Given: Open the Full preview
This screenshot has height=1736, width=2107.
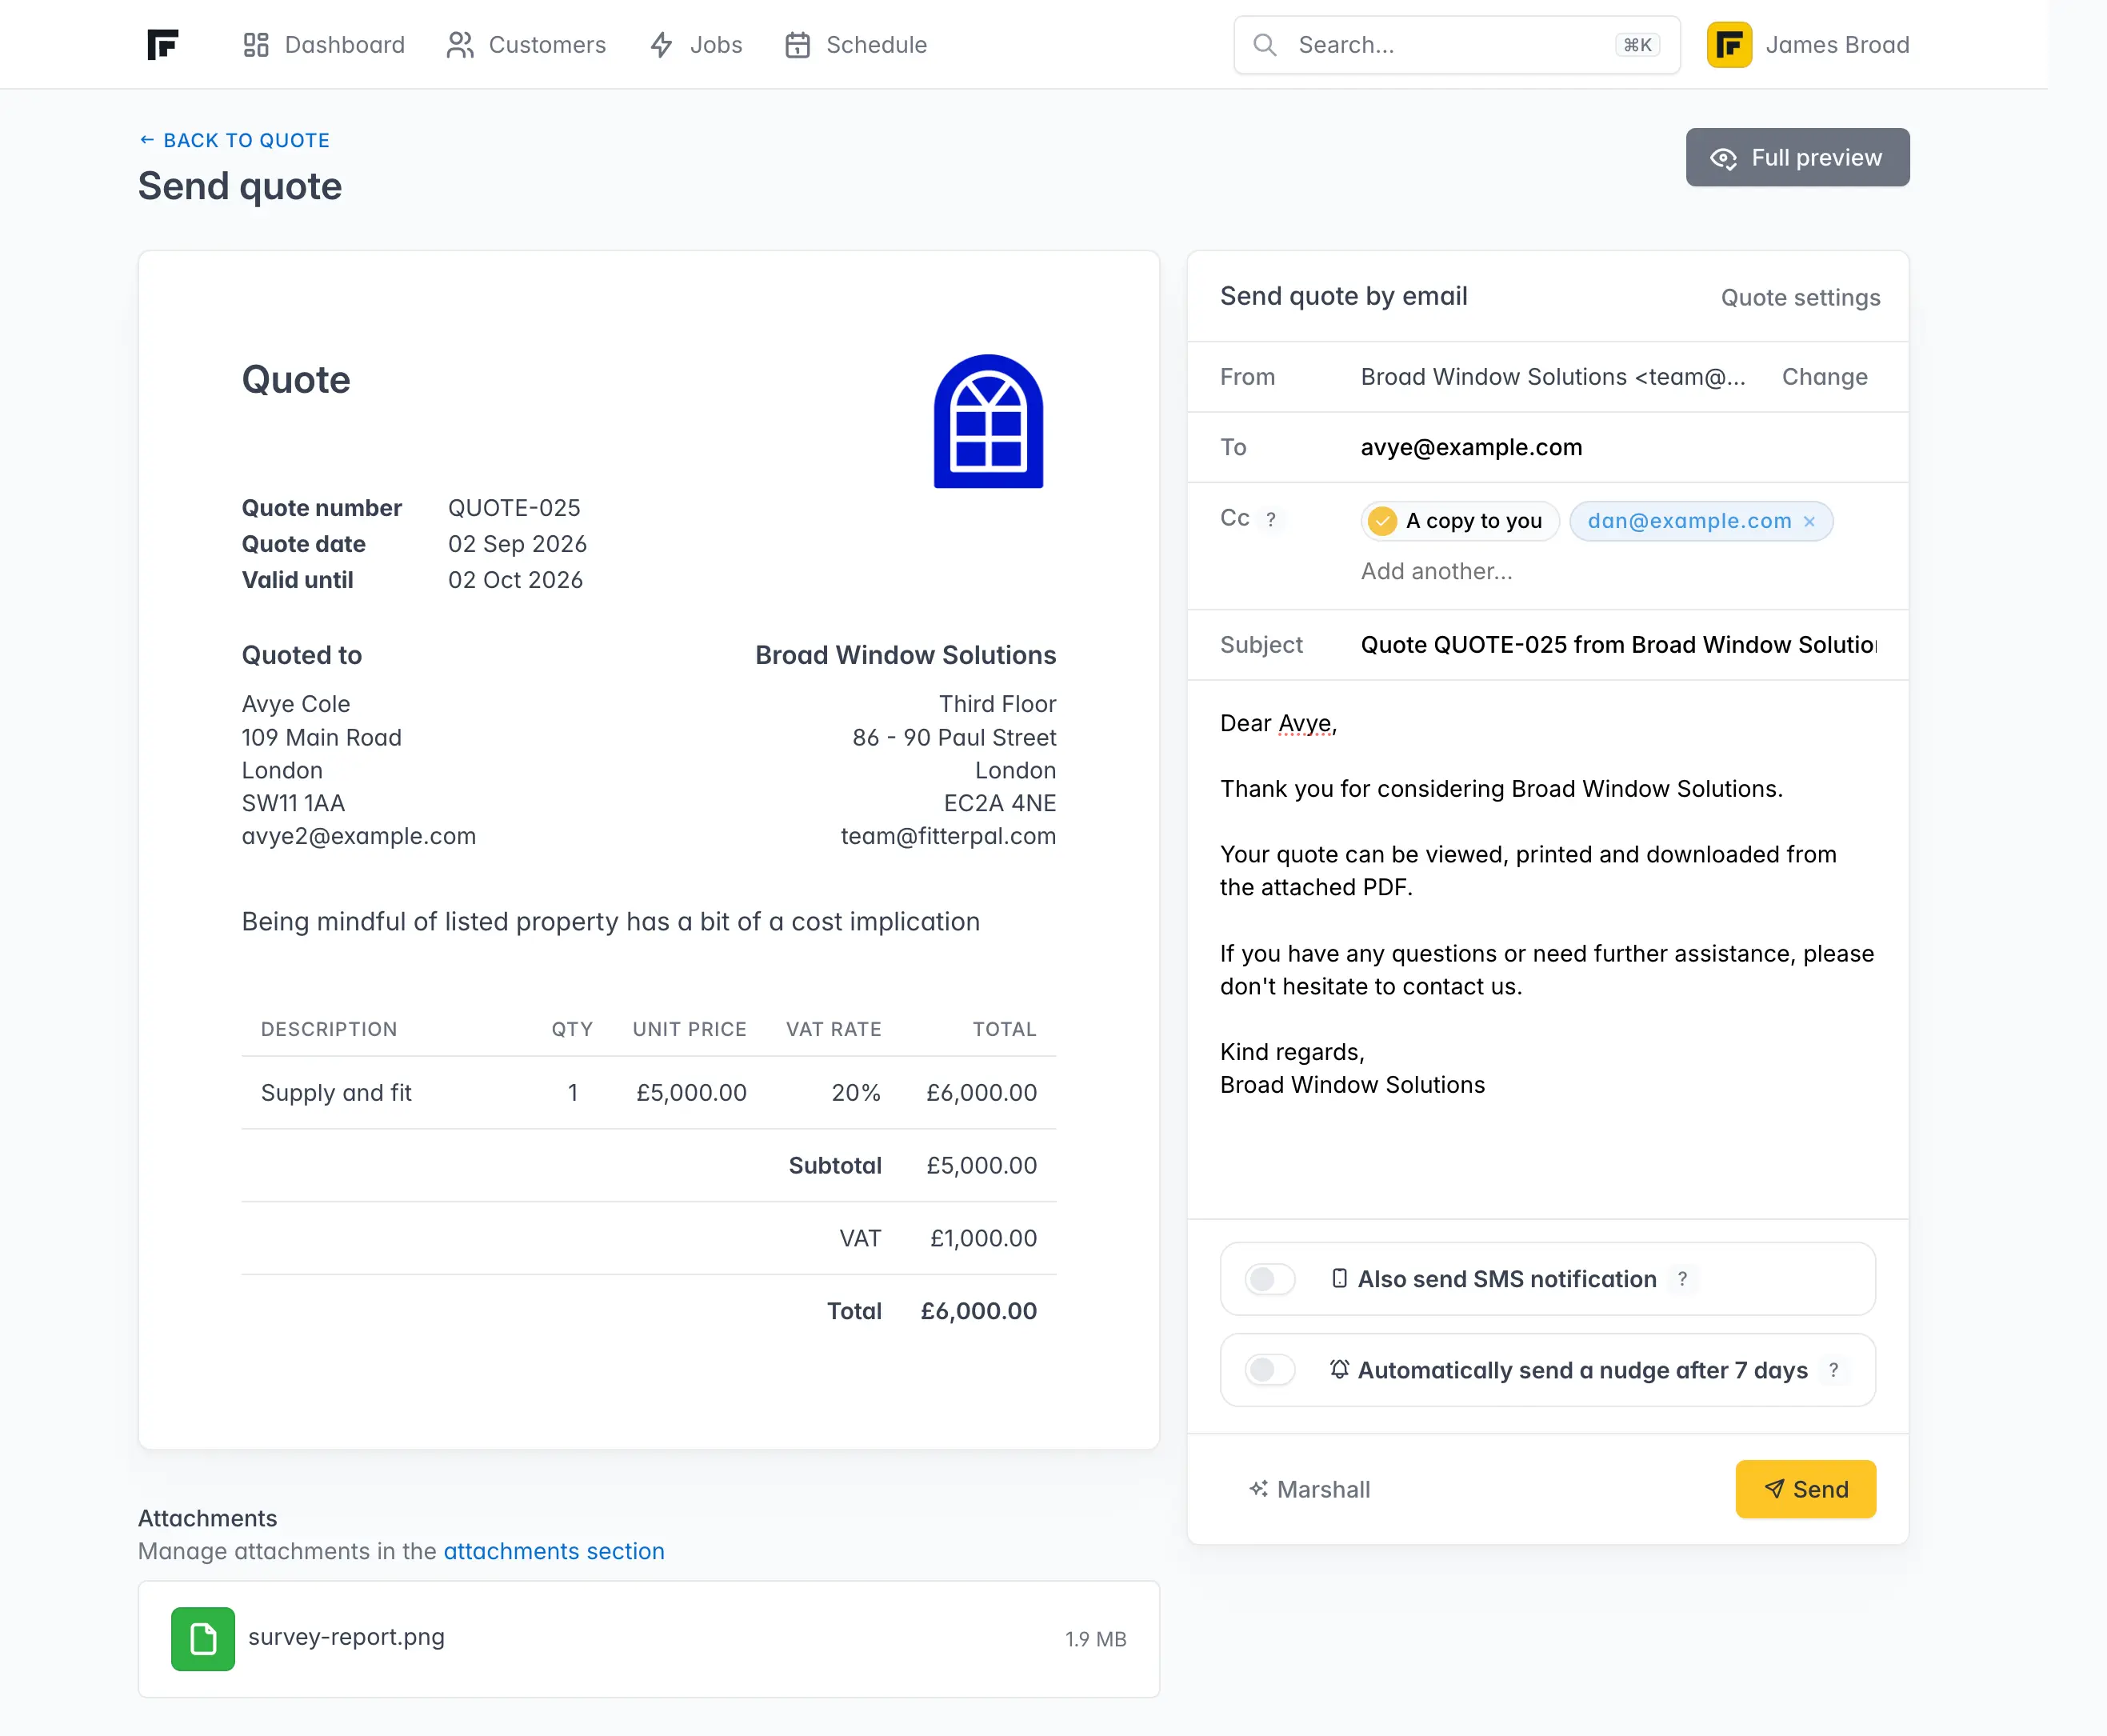Looking at the screenshot, I should click(1797, 157).
